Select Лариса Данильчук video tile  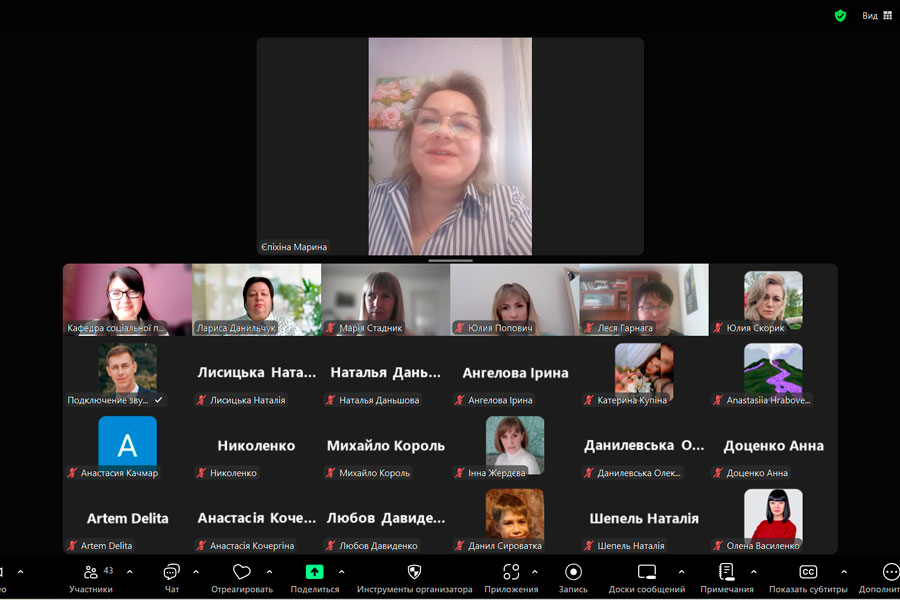pos(257,300)
